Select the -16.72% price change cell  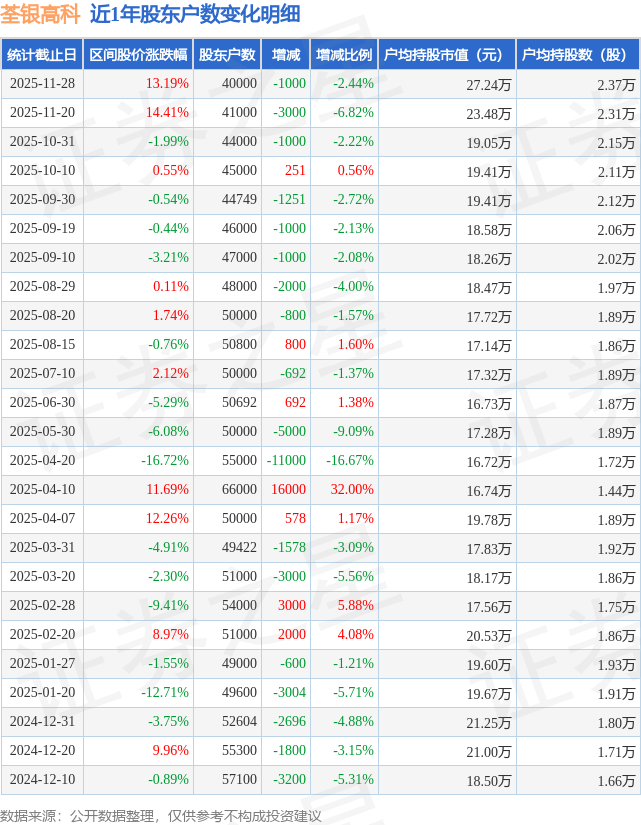click(164, 461)
